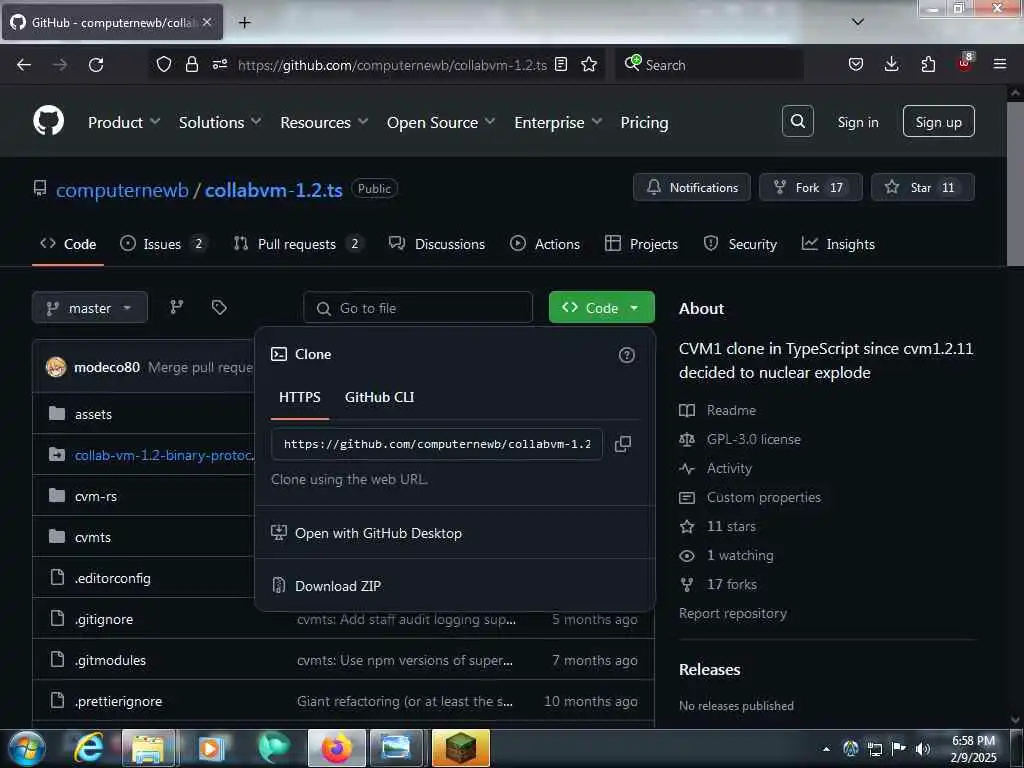The height and width of the screenshot is (768, 1024).
Task: Open GitHub search magnifier button
Action: click(797, 121)
